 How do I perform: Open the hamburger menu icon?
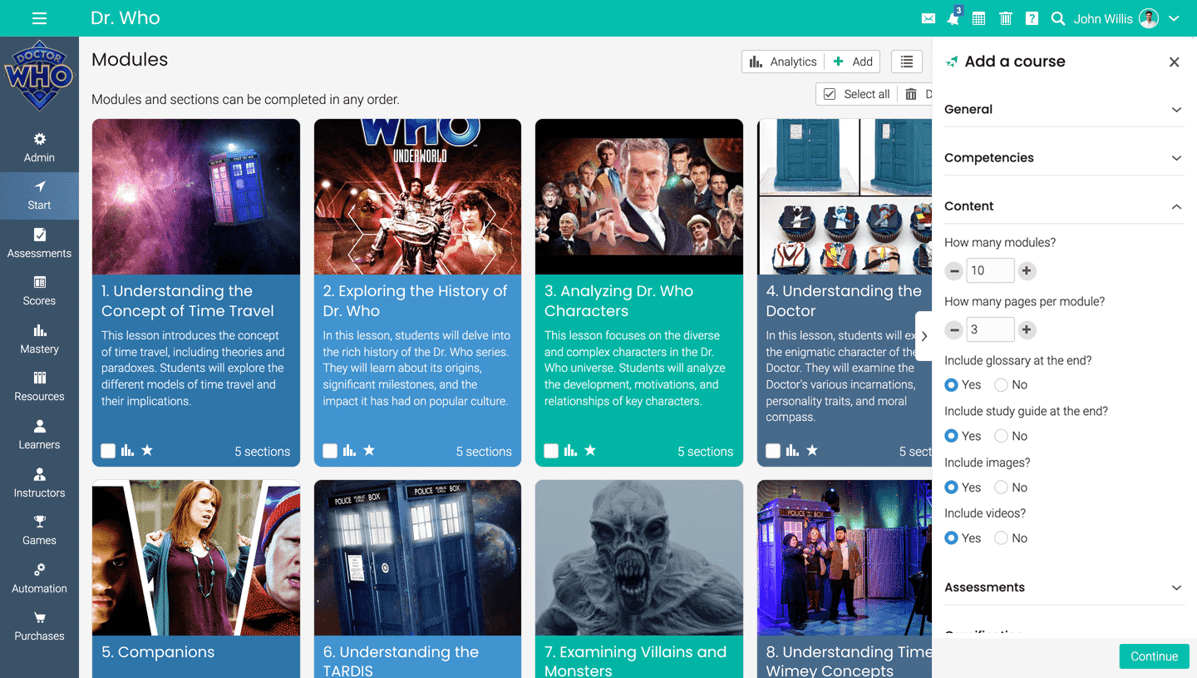(39, 18)
